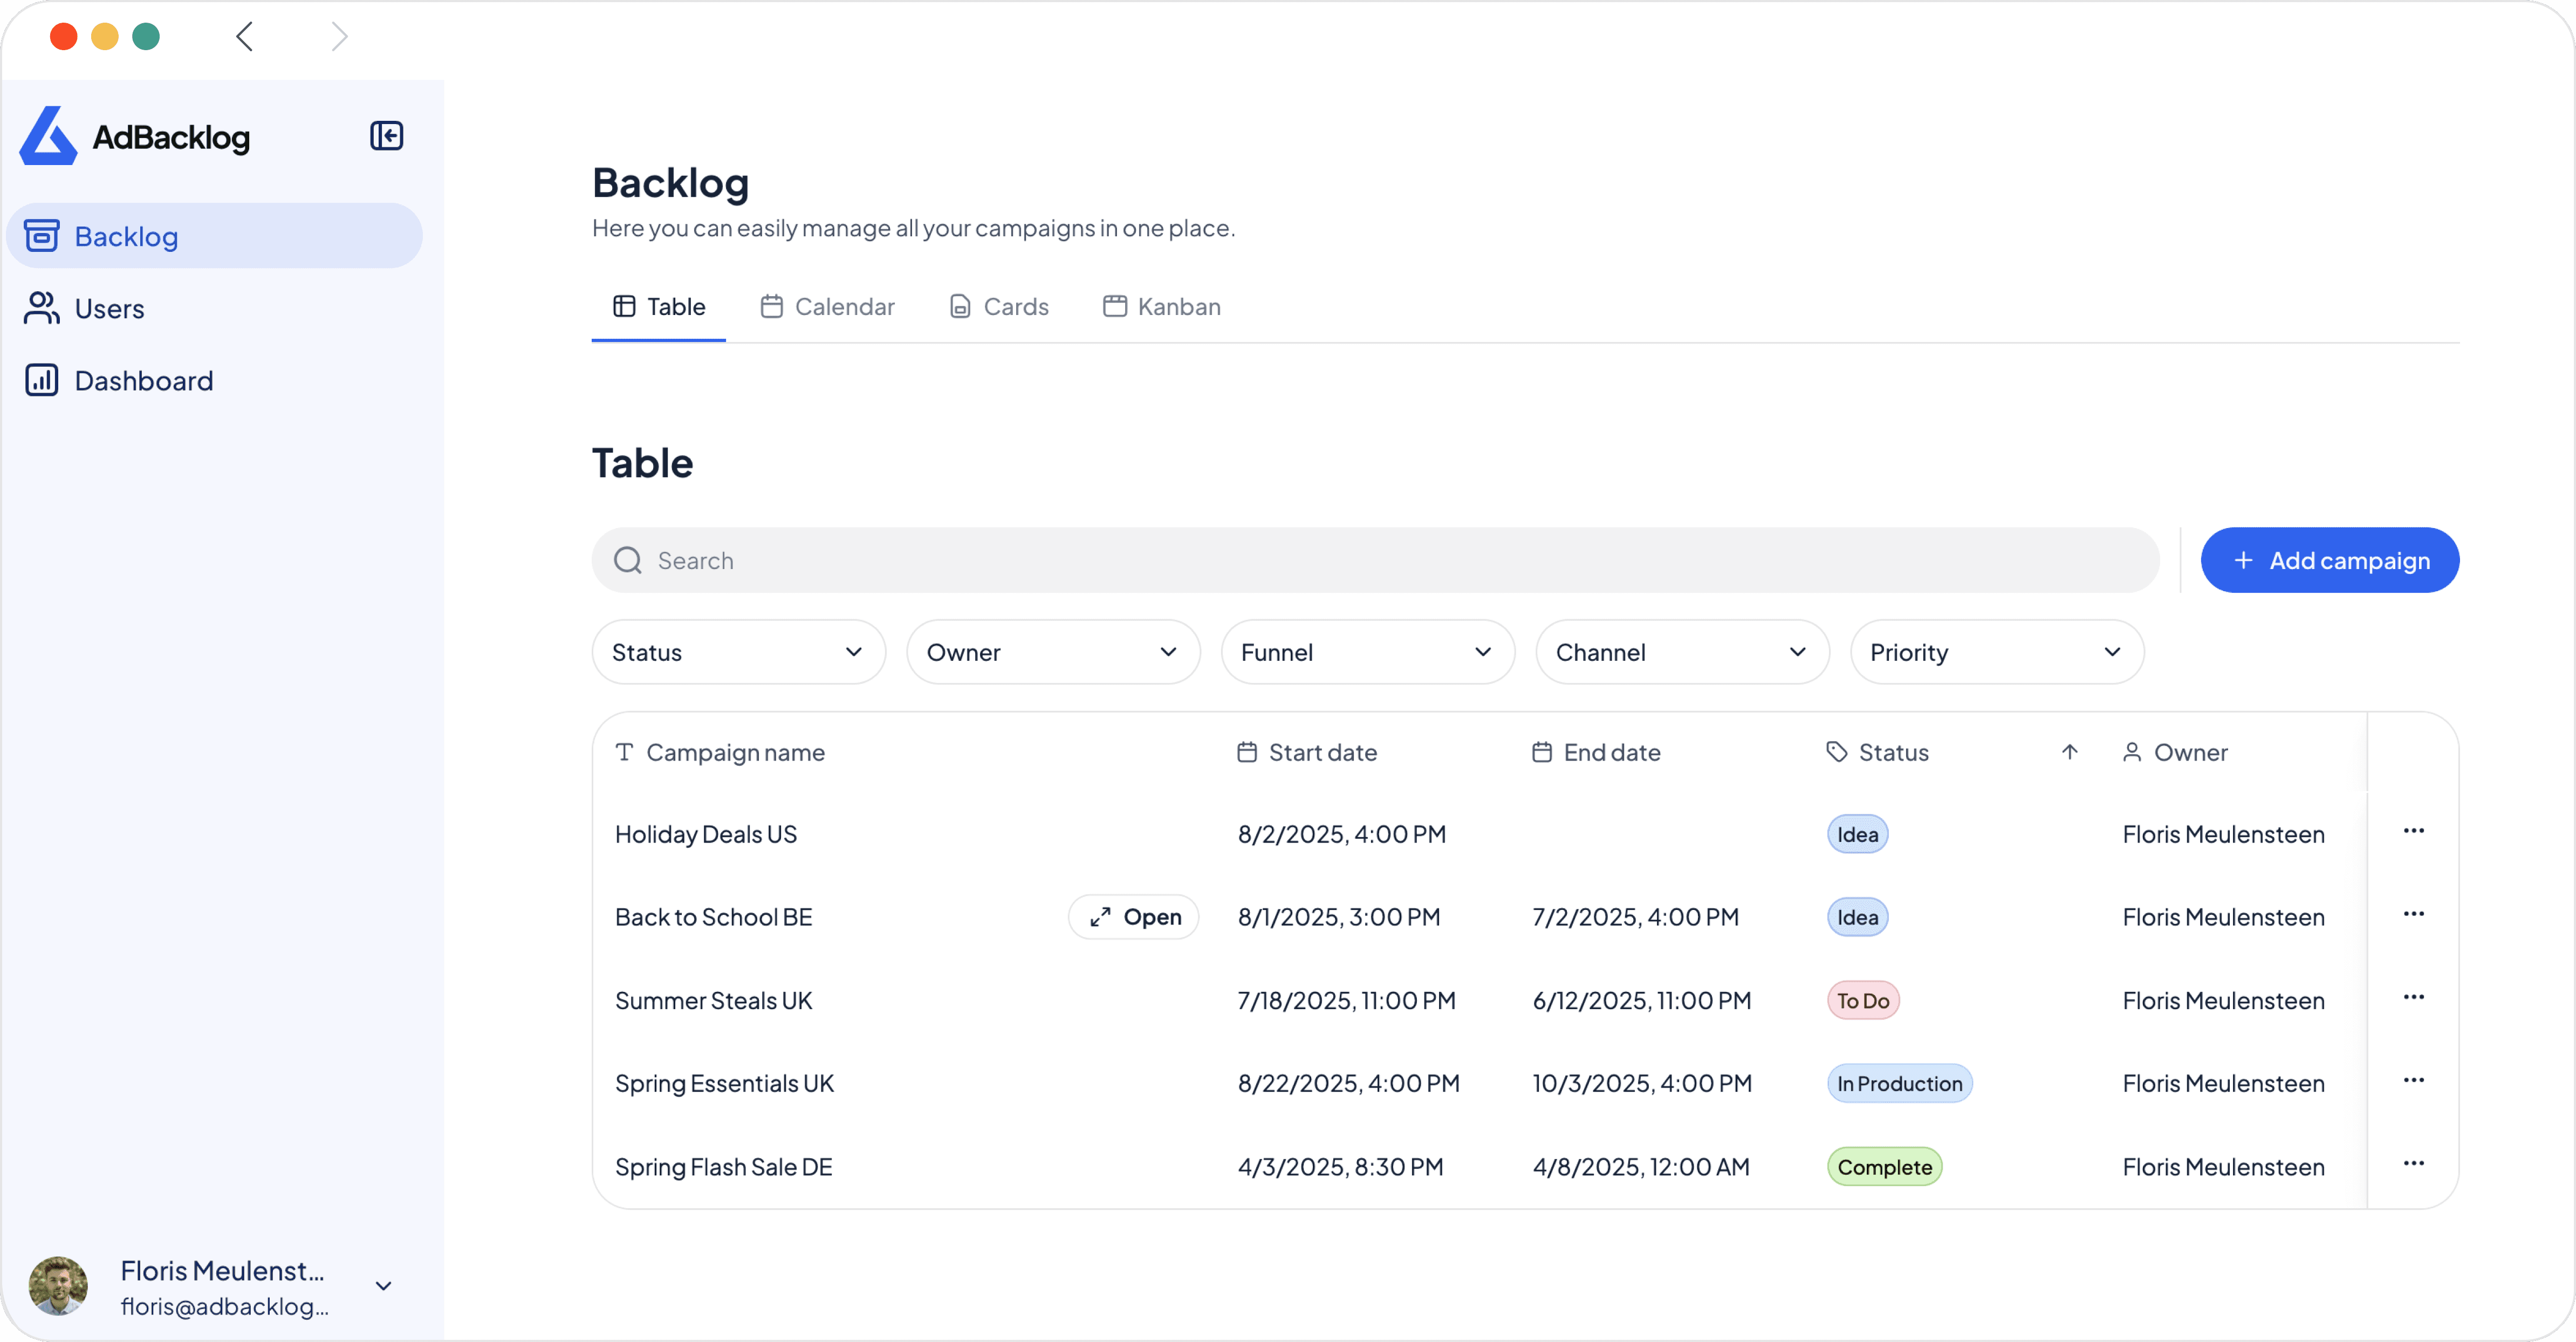Screen dimensions: 2576x1342
Task: Switch to the Calendar view tab
Action: [827, 307]
